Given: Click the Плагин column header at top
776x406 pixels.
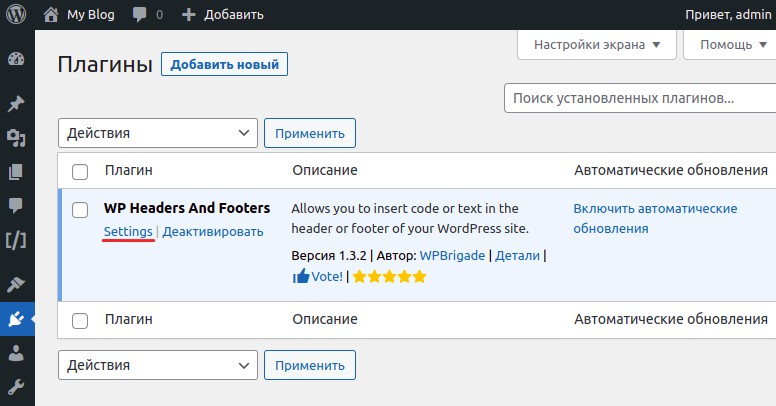Looking at the screenshot, I should click(x=129, y=170).
